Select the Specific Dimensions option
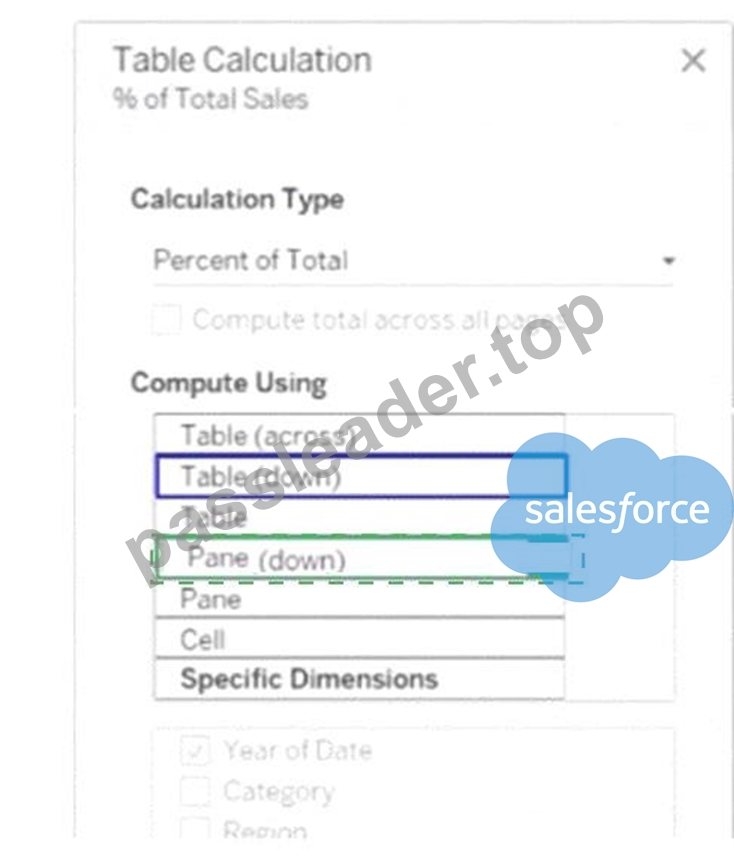 (x=360, y=679)
